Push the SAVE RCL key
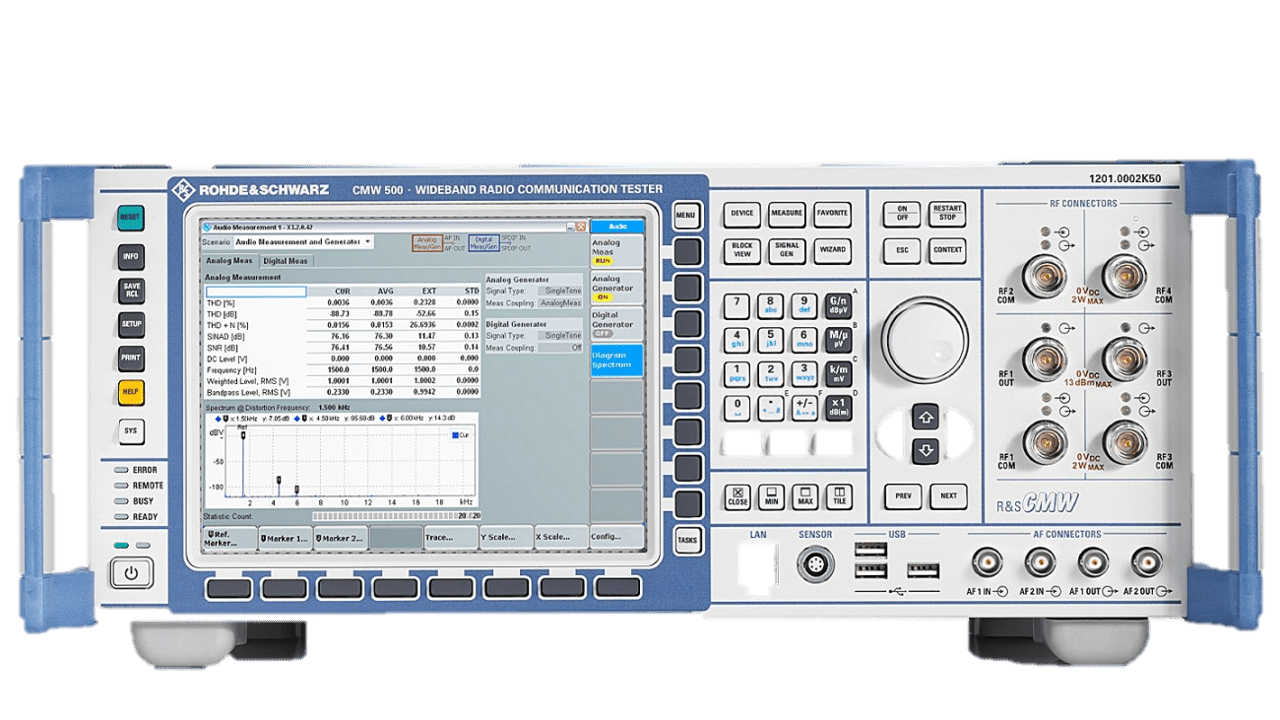Image resolution: width=1280 pixels, height=720 pixels. (131, 290)
